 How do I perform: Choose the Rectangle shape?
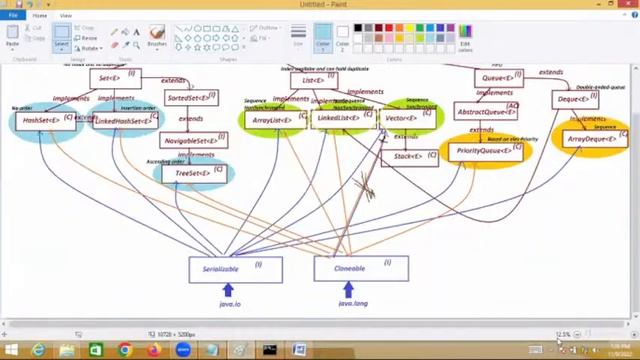coord(207,29)
